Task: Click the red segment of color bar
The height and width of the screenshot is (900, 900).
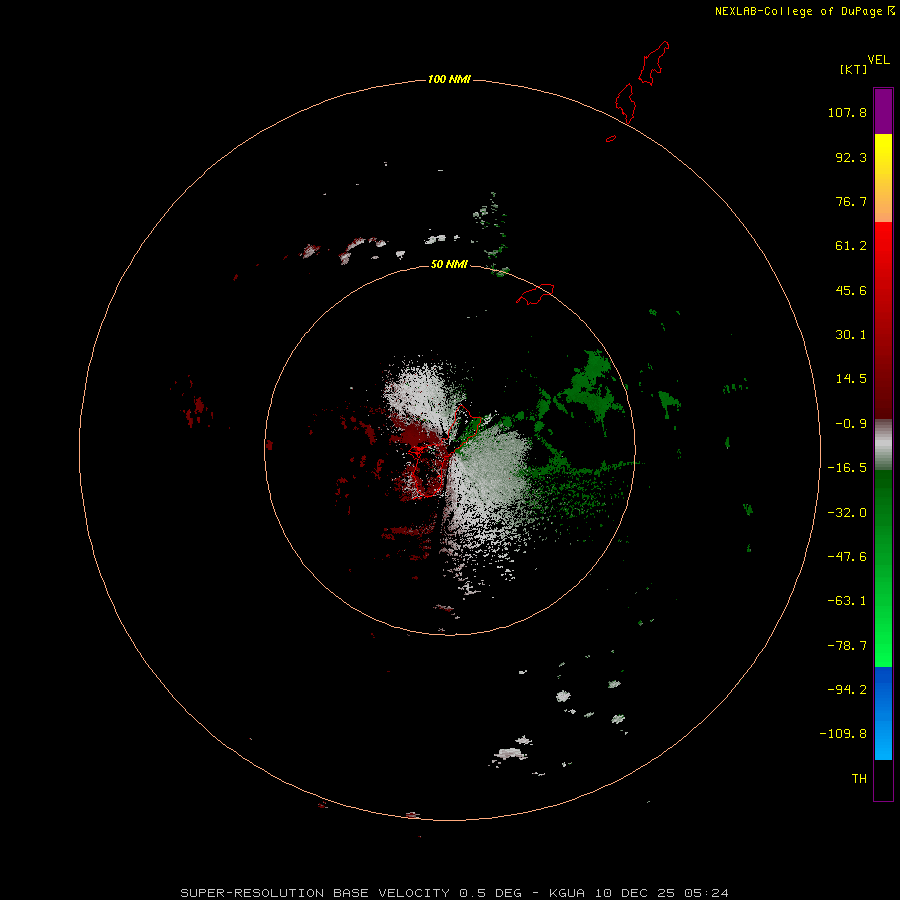Action: pyautogui.click(x=883, y=320)
